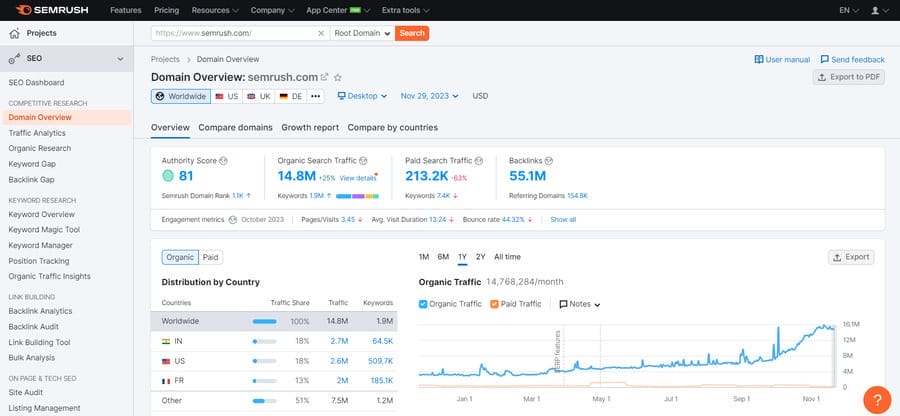This screenshot has height=416, width=900.
Task: Switch to the Growth report tab
Action: tap(310, 127)
